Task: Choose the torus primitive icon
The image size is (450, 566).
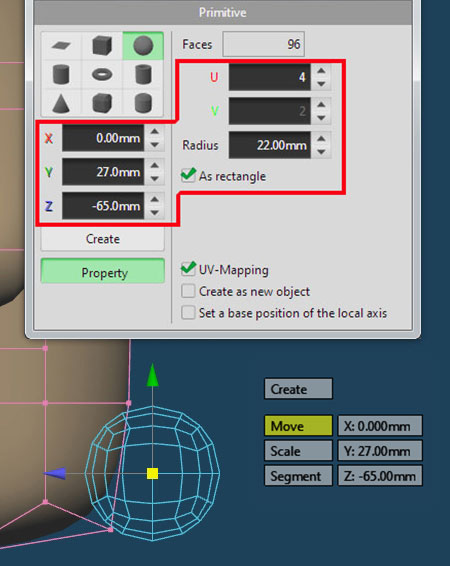Action: (x=102, y=74)
